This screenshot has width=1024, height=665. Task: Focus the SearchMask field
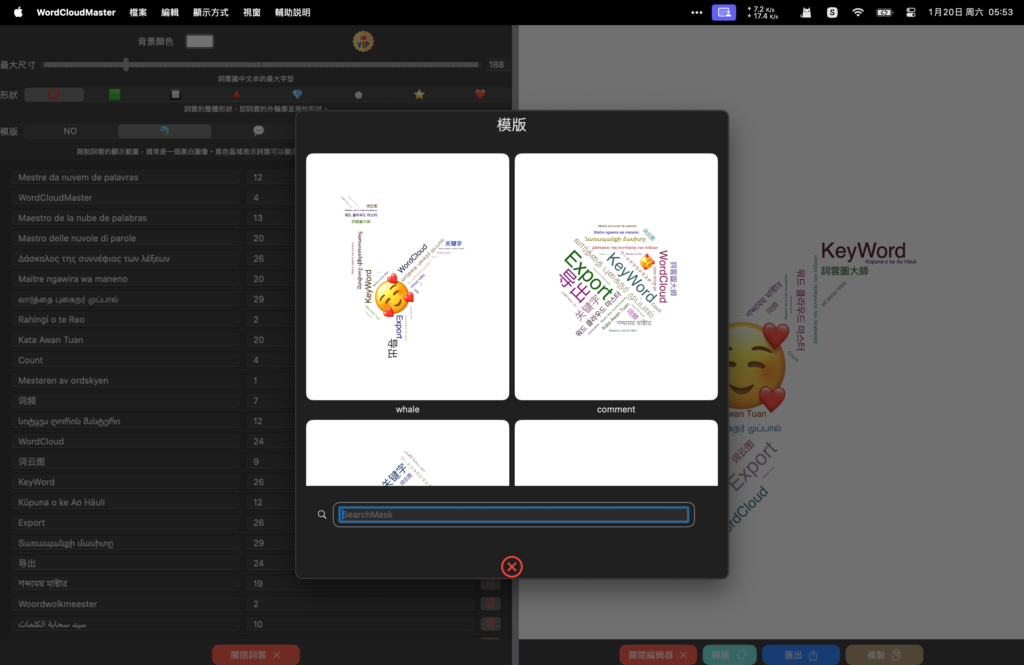point(513,515)
